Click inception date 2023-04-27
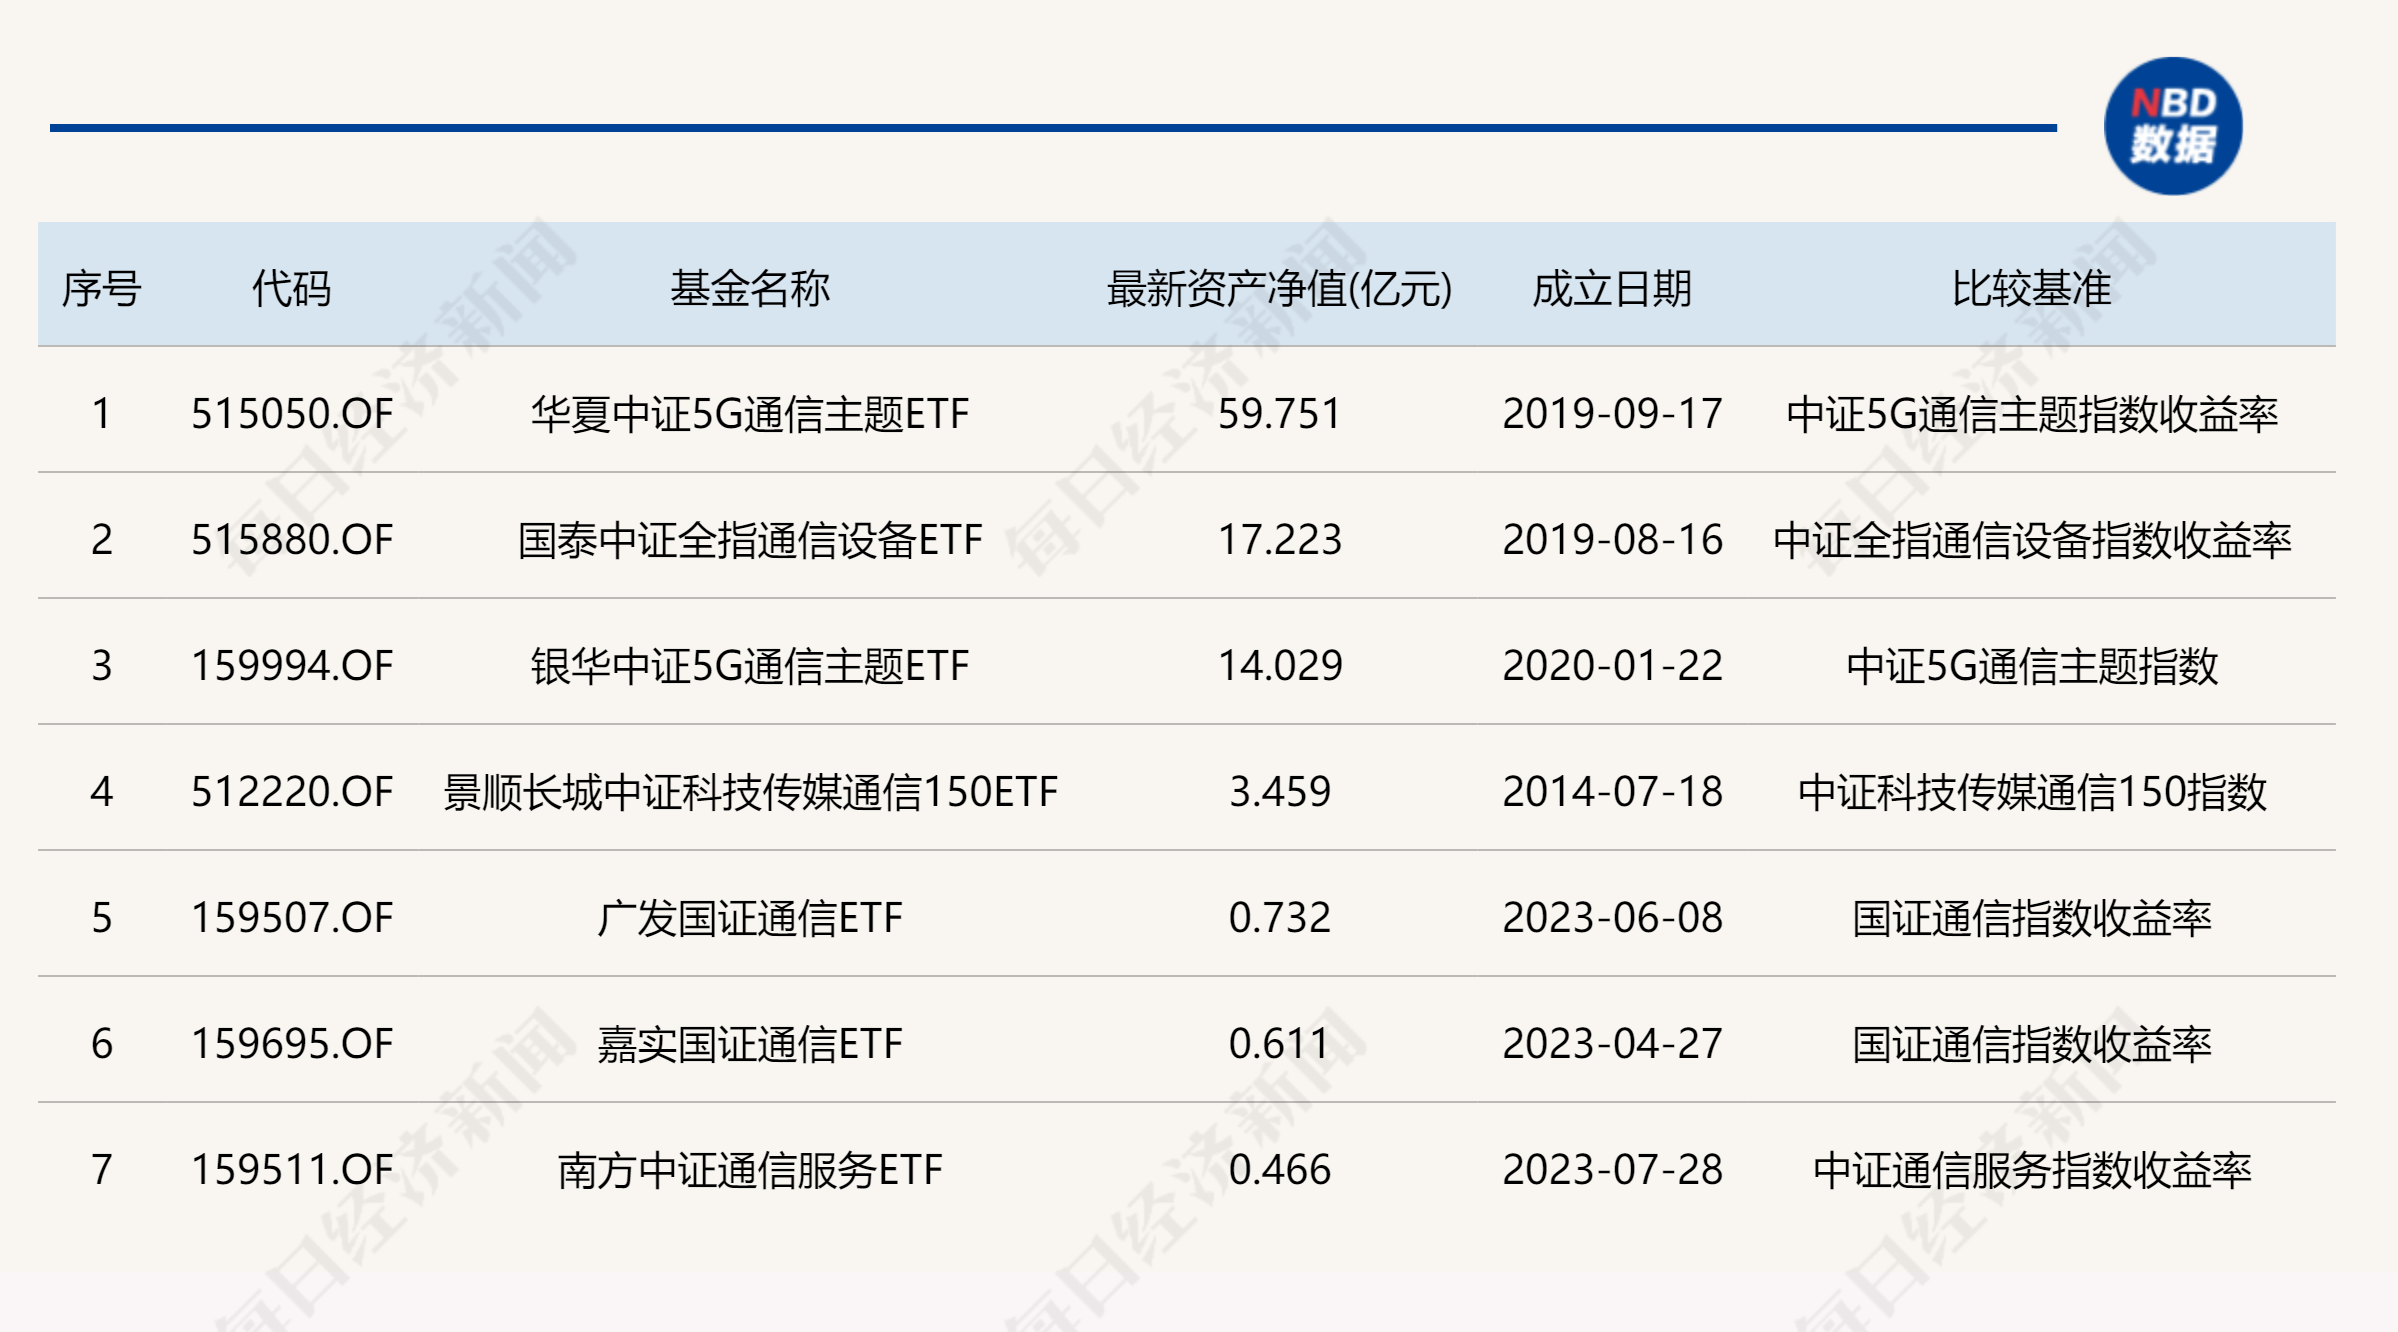 (1612, 1044)
